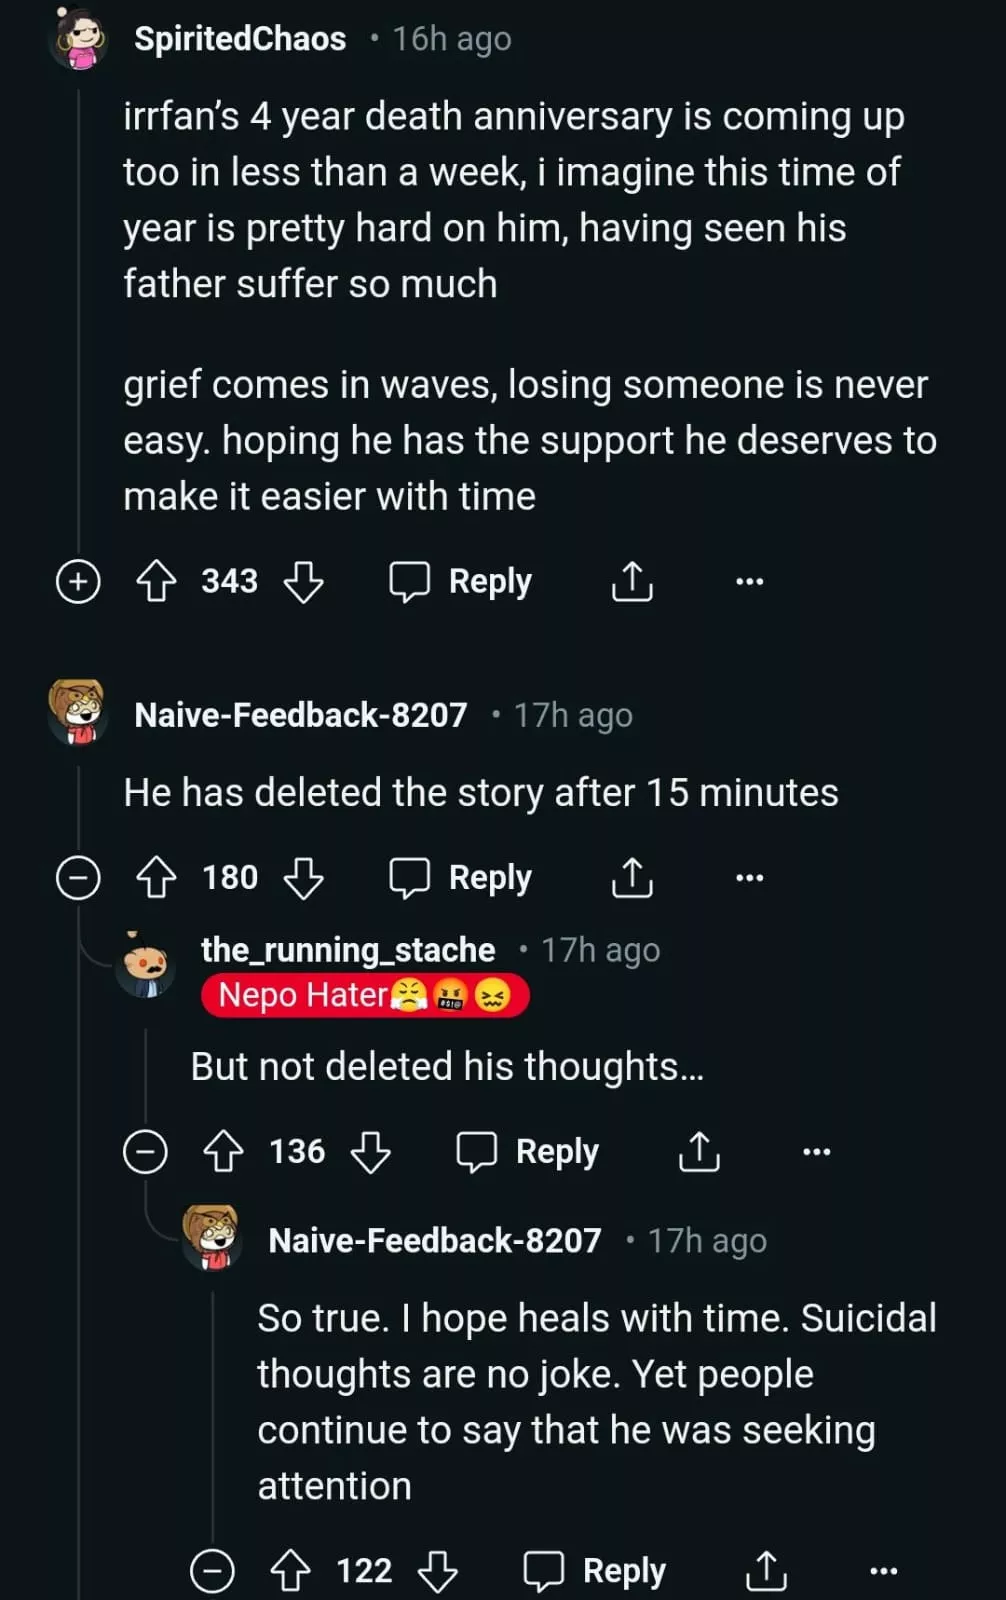Screen dimensions: 1006x1600
Task: Share SpiritedChaos's comment
Action: pos(632,581)
